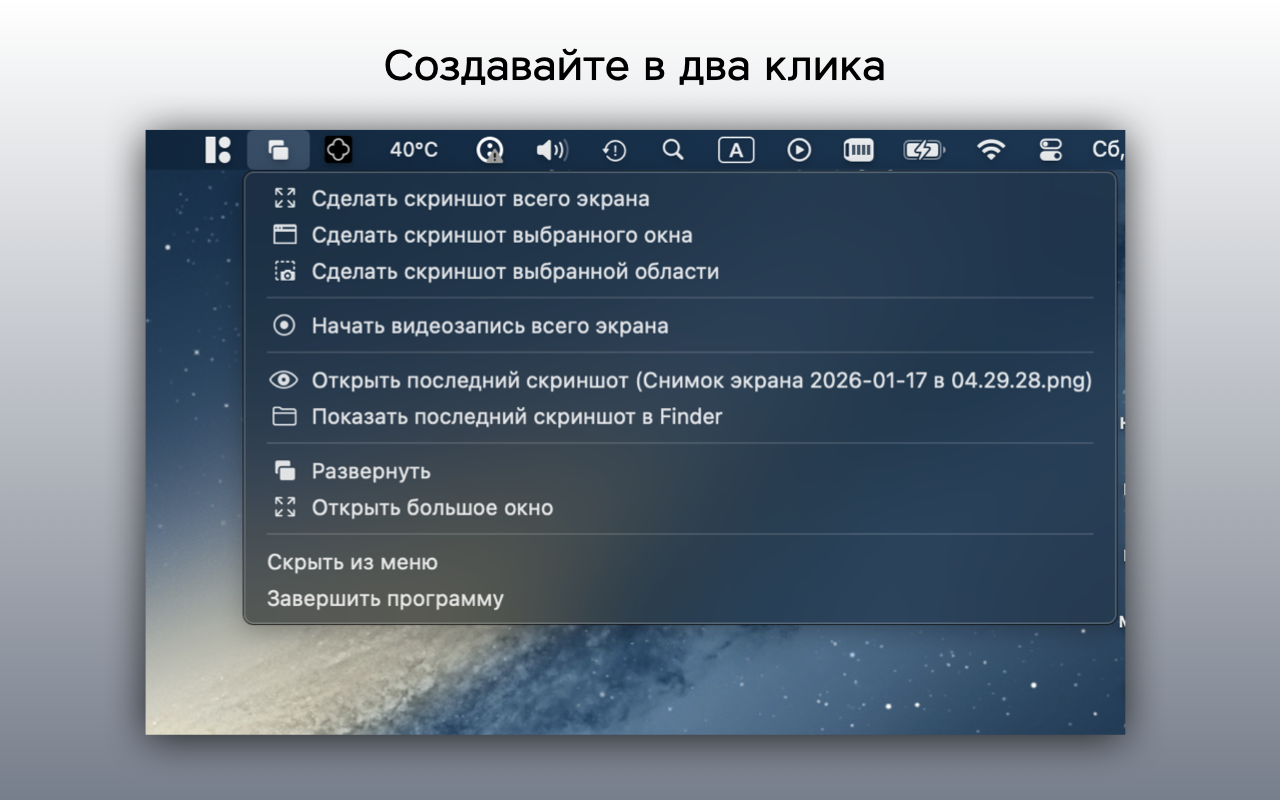Screen dimensions: 1280x800
Task: Open the ChatGPT menu bar icon
Action: (339, 150)
